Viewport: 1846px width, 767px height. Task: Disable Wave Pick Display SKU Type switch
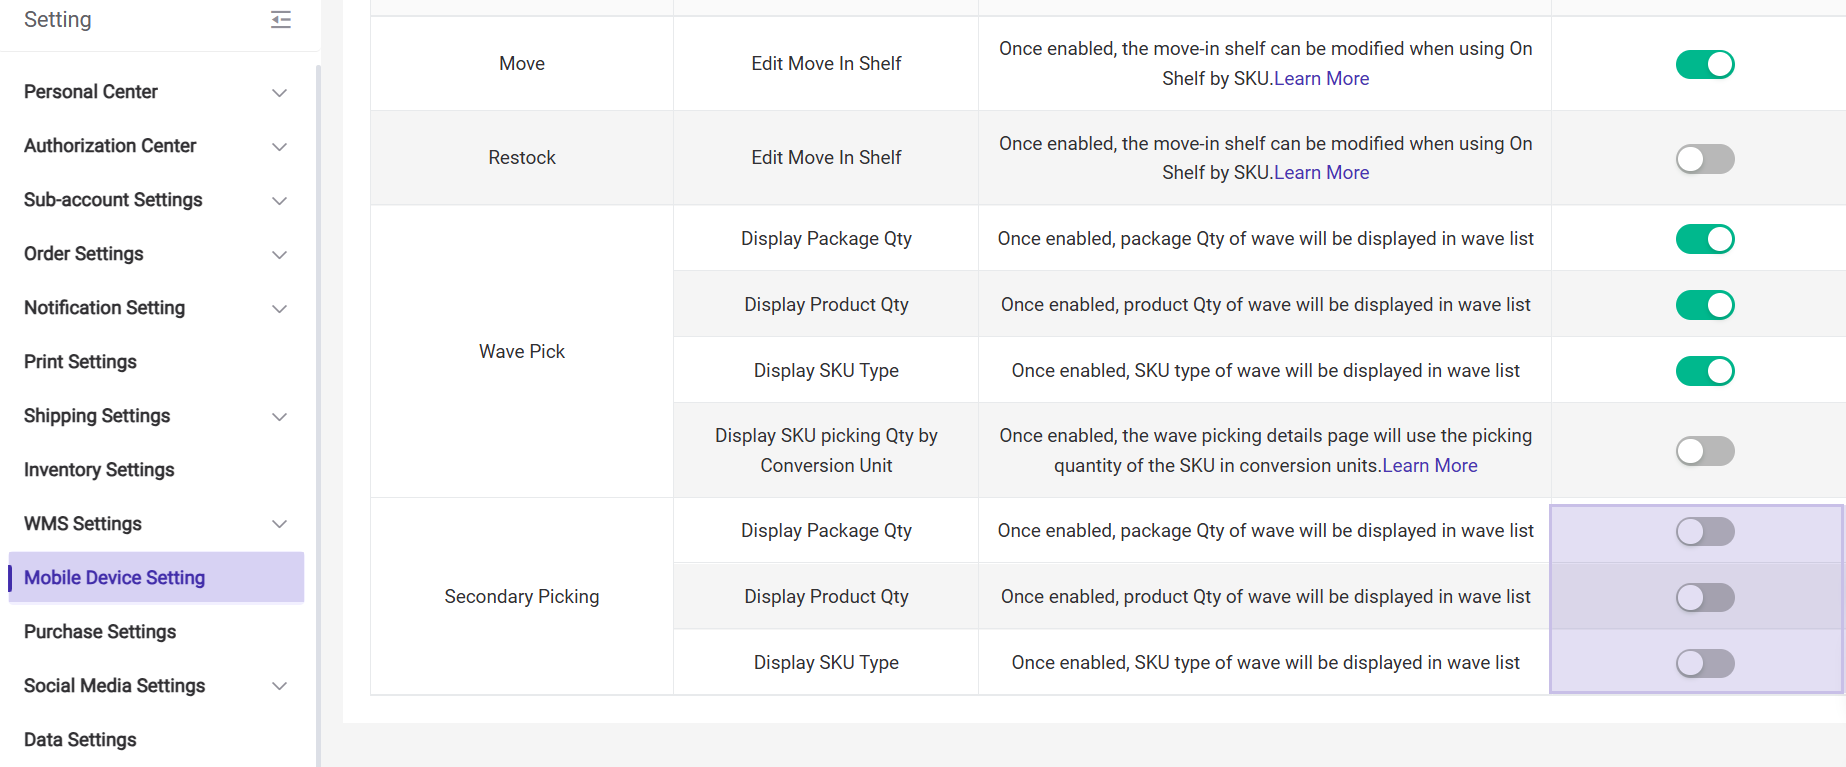click(1705, 371)
